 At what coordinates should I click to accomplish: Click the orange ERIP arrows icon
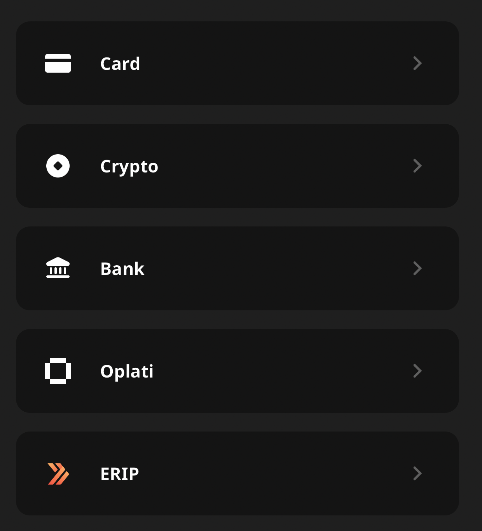tap(58, 473)
